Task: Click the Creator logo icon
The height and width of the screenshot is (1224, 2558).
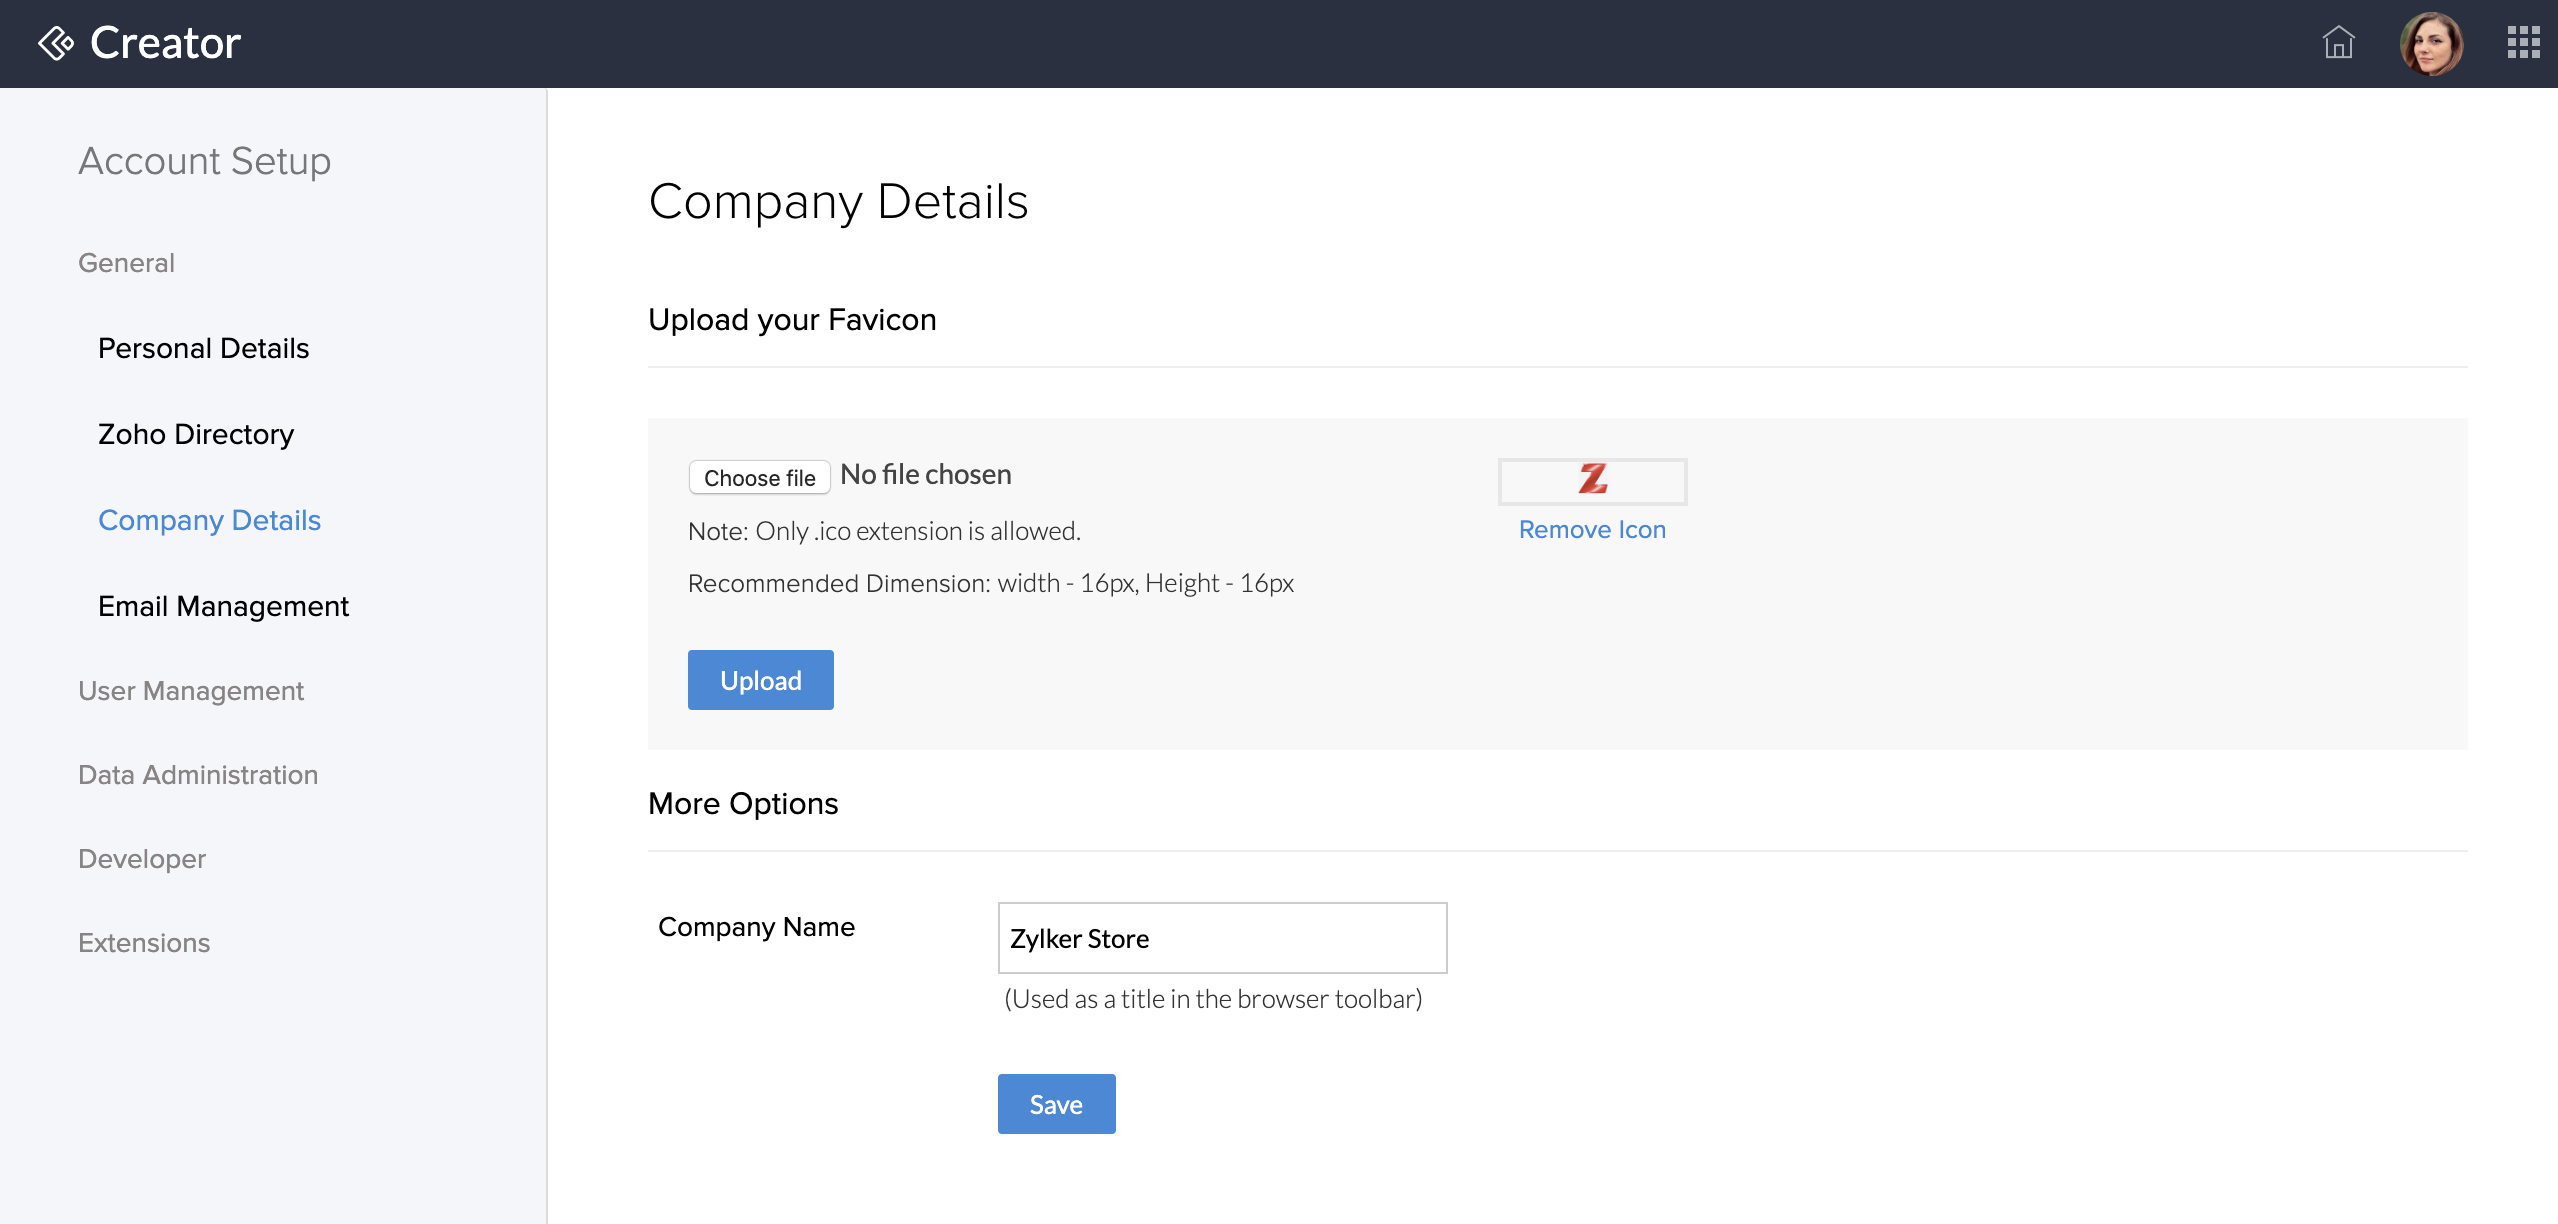Action: click(x=56, y=44)
